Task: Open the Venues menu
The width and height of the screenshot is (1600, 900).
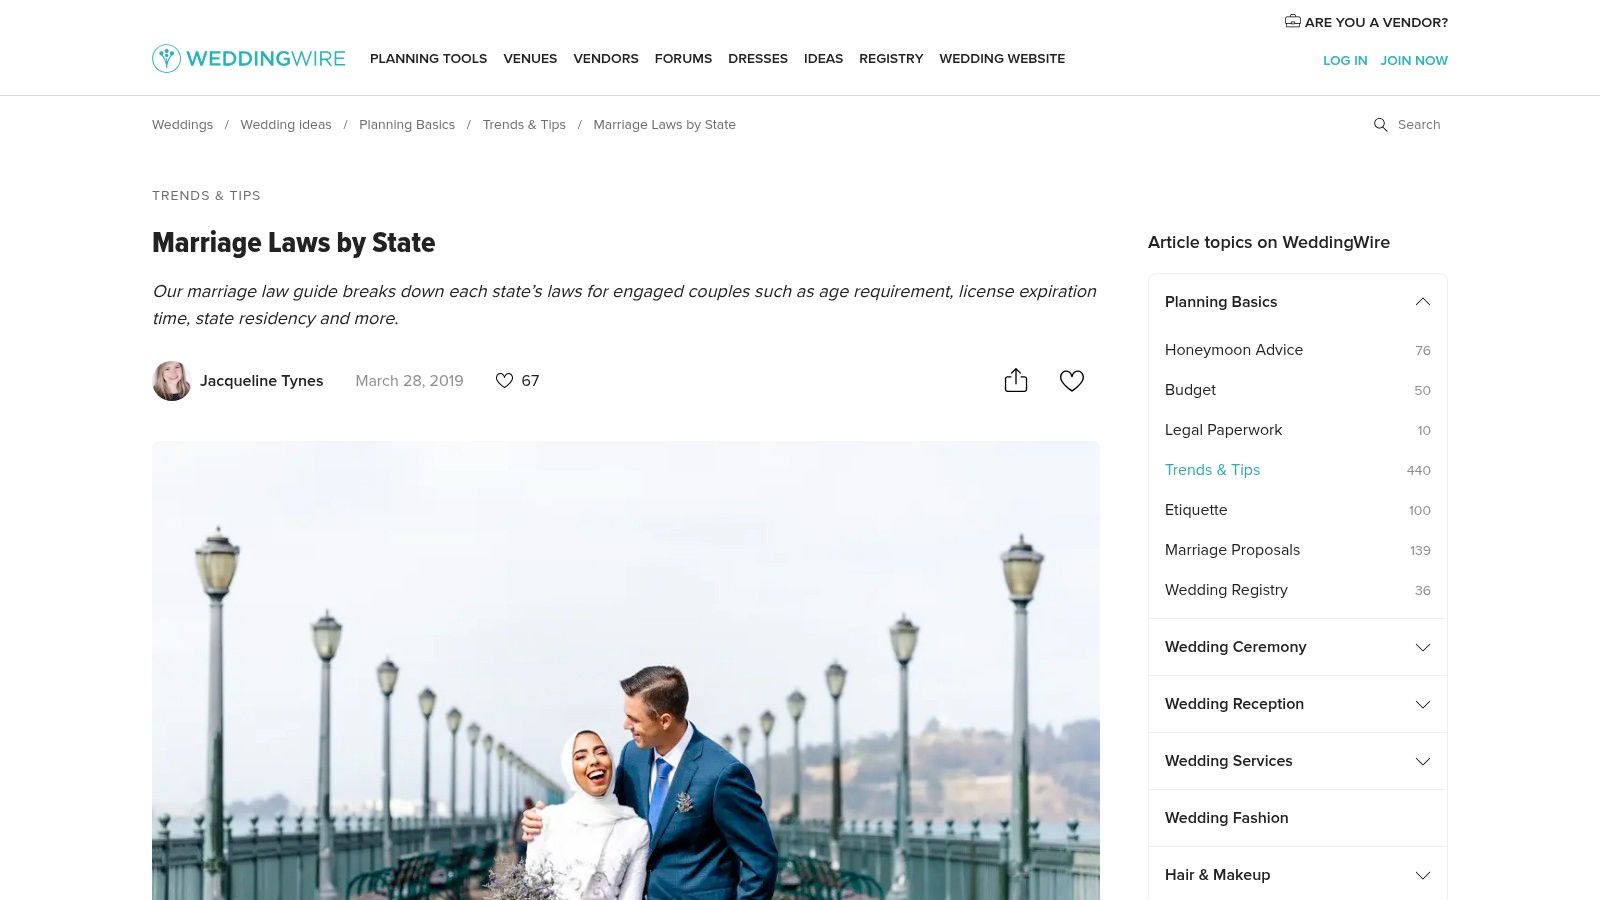Action: click(530, 59)
